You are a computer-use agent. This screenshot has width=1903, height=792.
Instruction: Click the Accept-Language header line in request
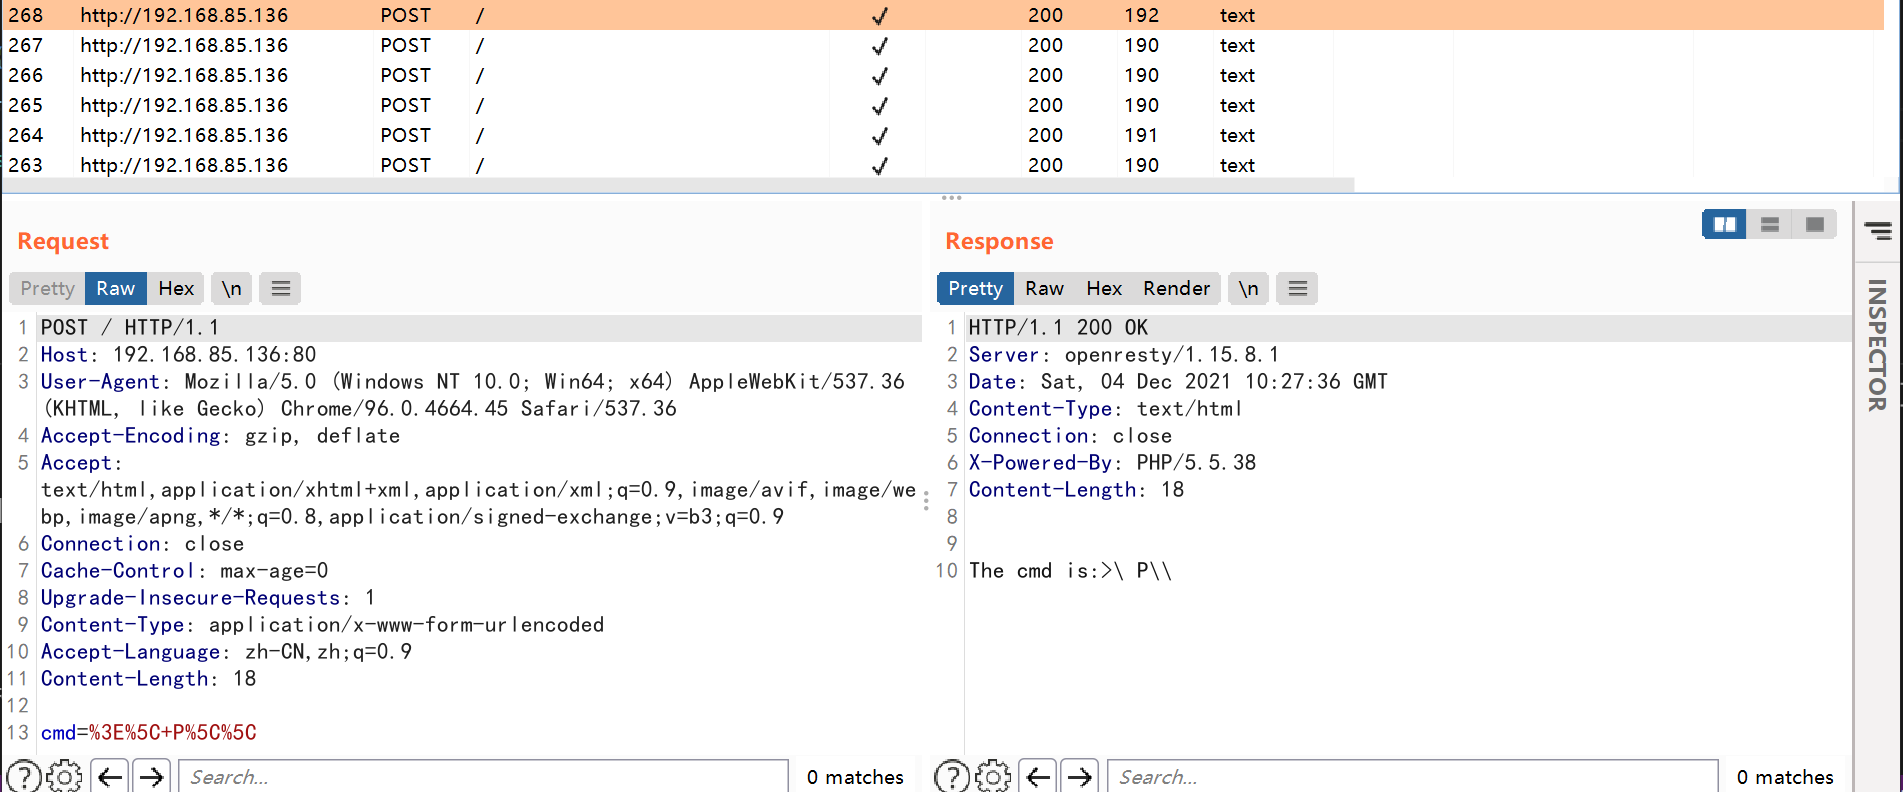[x=226, y=651]
